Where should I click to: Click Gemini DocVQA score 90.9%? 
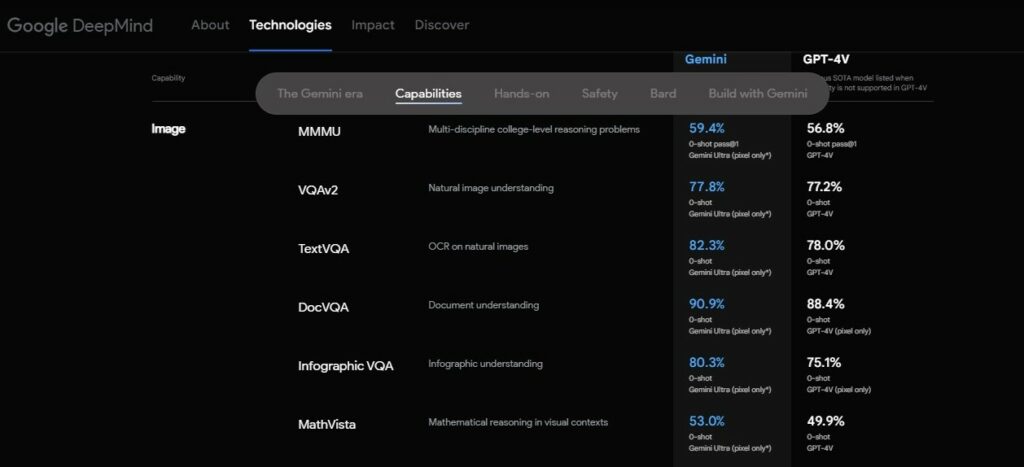coord(707,304)
